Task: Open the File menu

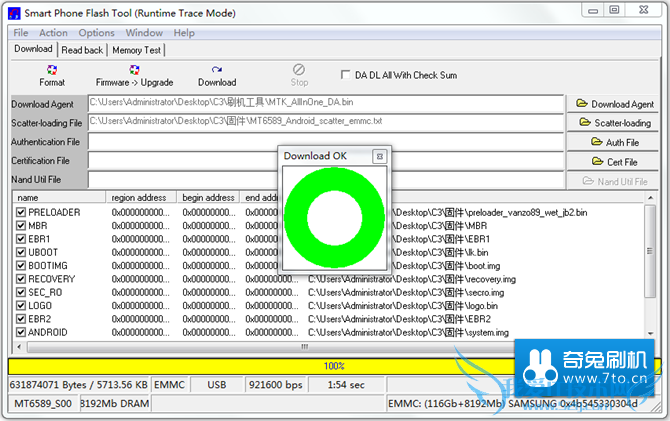Action: 21,33
